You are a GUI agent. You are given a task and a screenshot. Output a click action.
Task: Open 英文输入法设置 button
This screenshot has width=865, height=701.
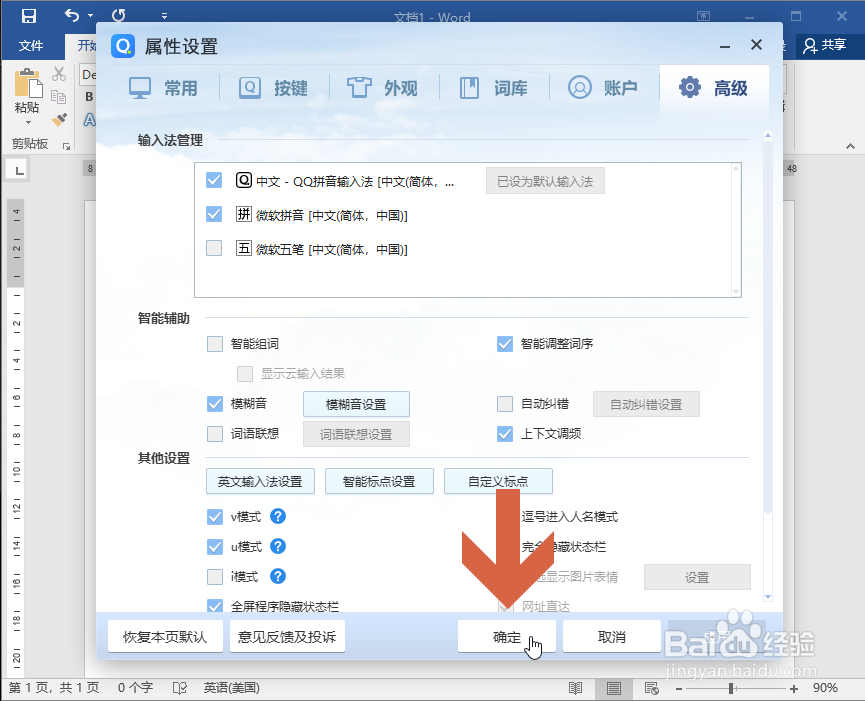[x=260, y=481]
